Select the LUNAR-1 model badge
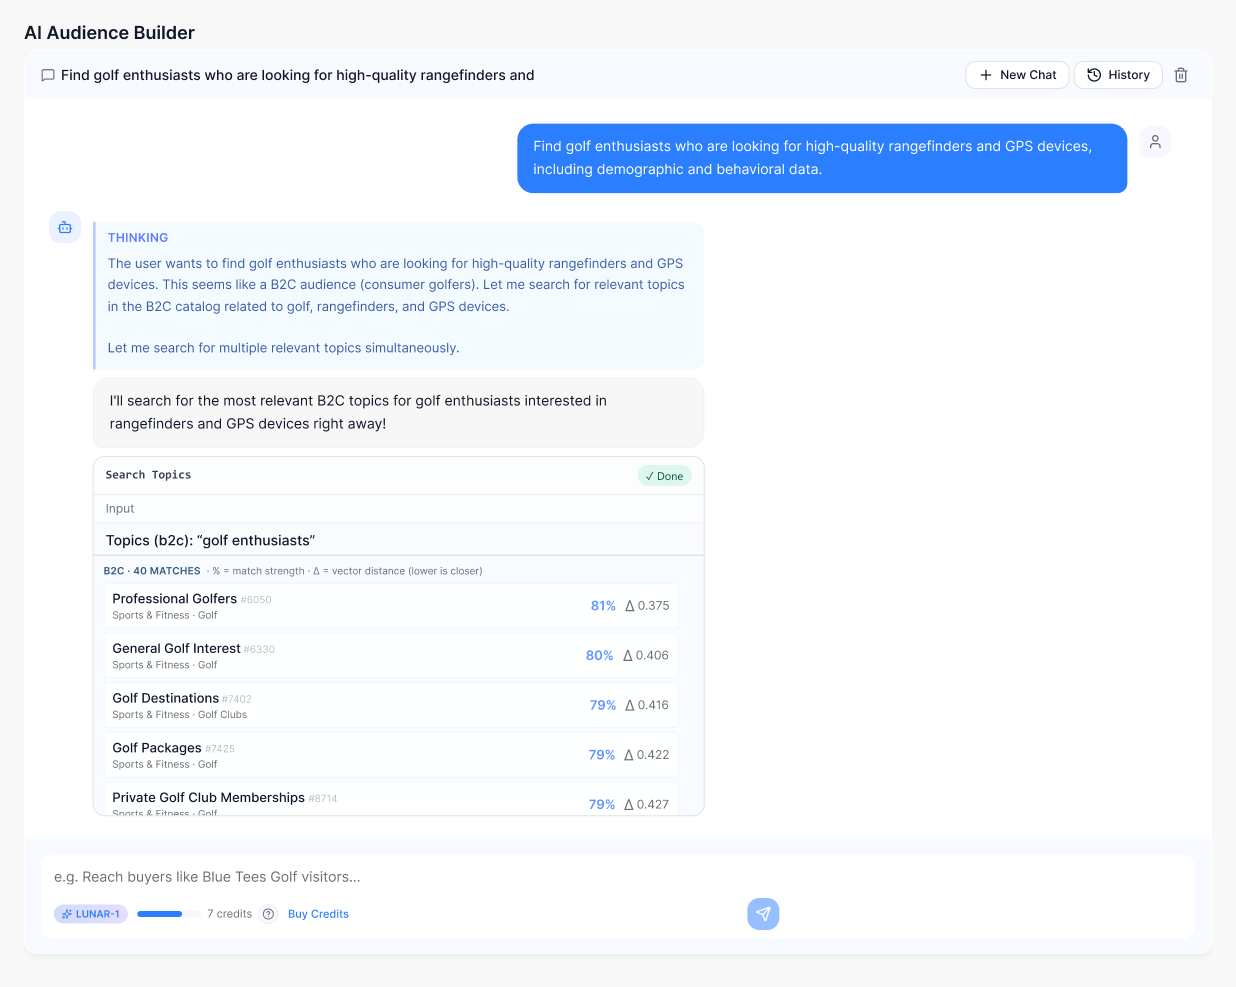 (x=91, y=914)
